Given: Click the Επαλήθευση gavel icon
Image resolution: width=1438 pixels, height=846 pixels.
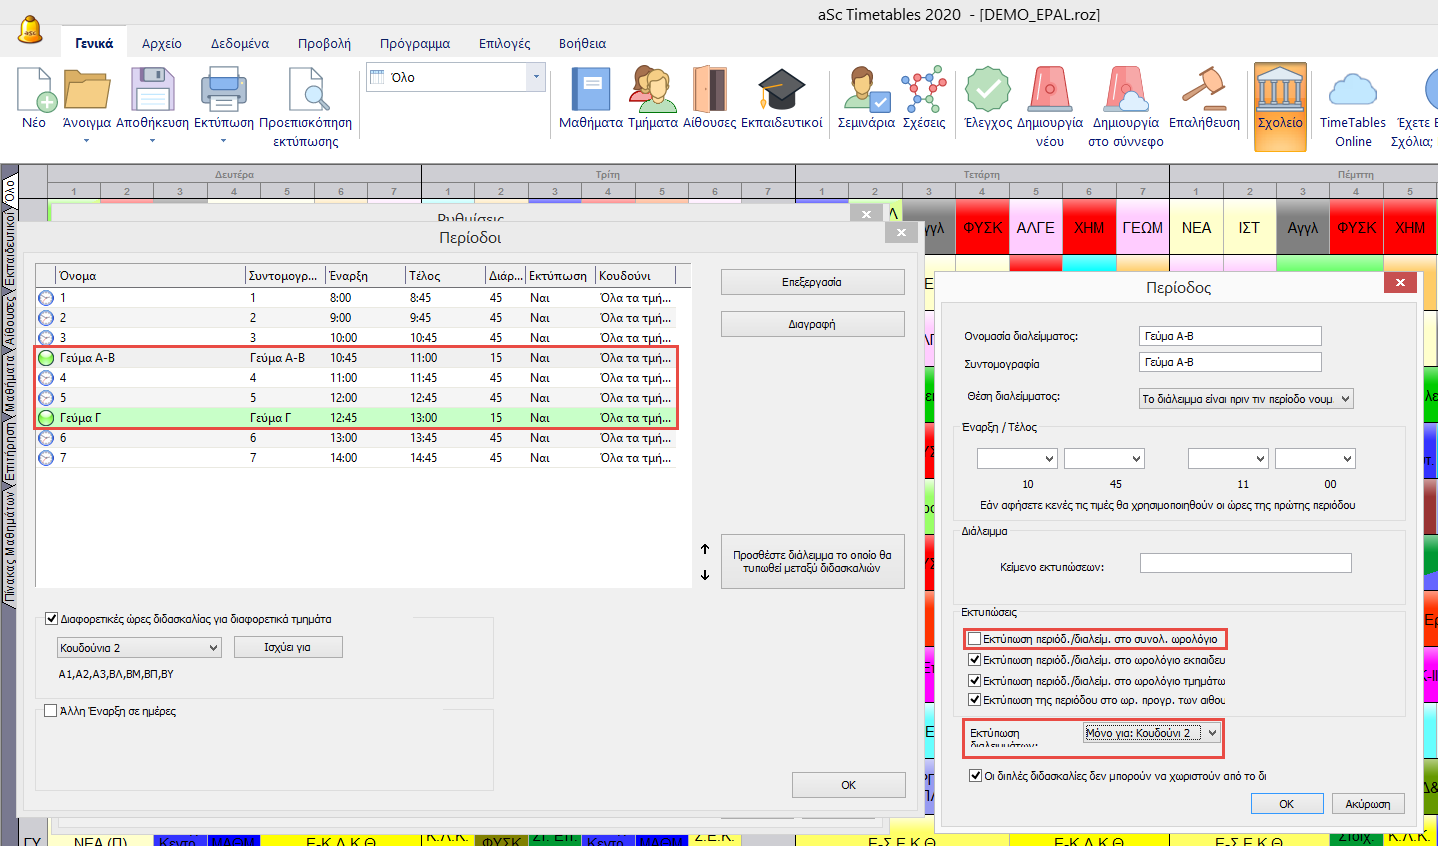Looking at the screenshot, I should coord(1203,91).
